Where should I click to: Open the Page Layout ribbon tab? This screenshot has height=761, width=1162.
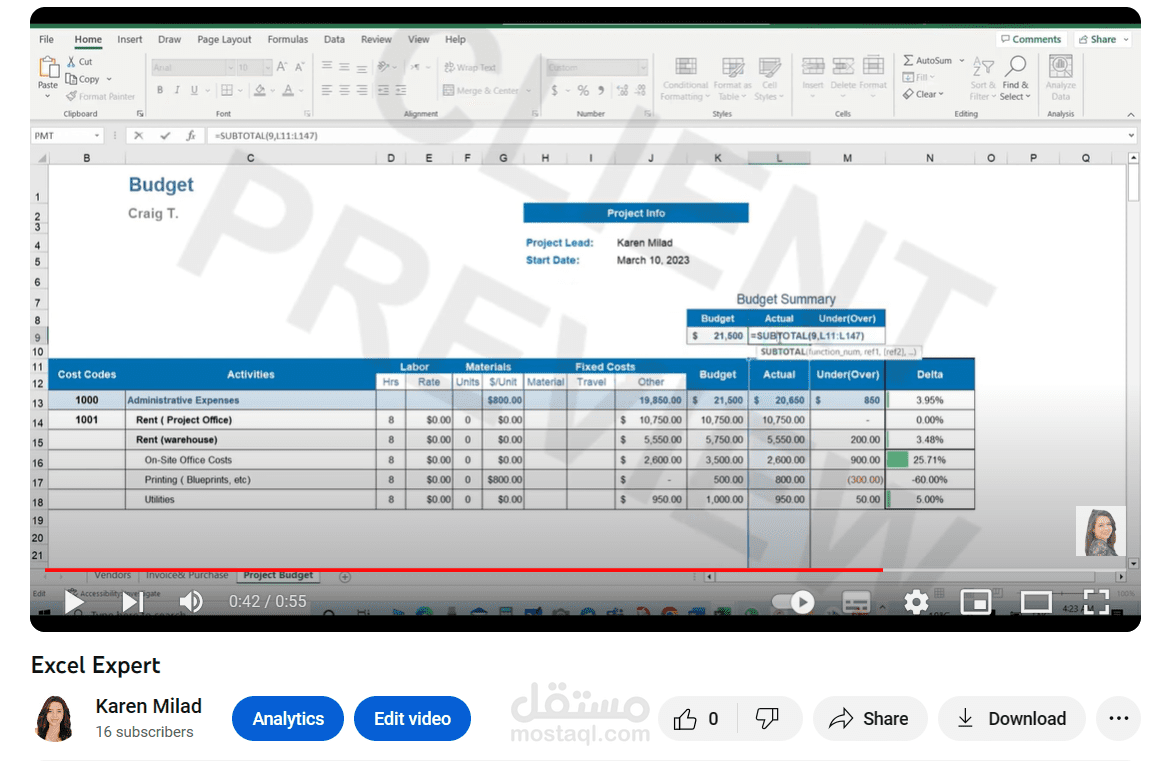coord(224,39)
